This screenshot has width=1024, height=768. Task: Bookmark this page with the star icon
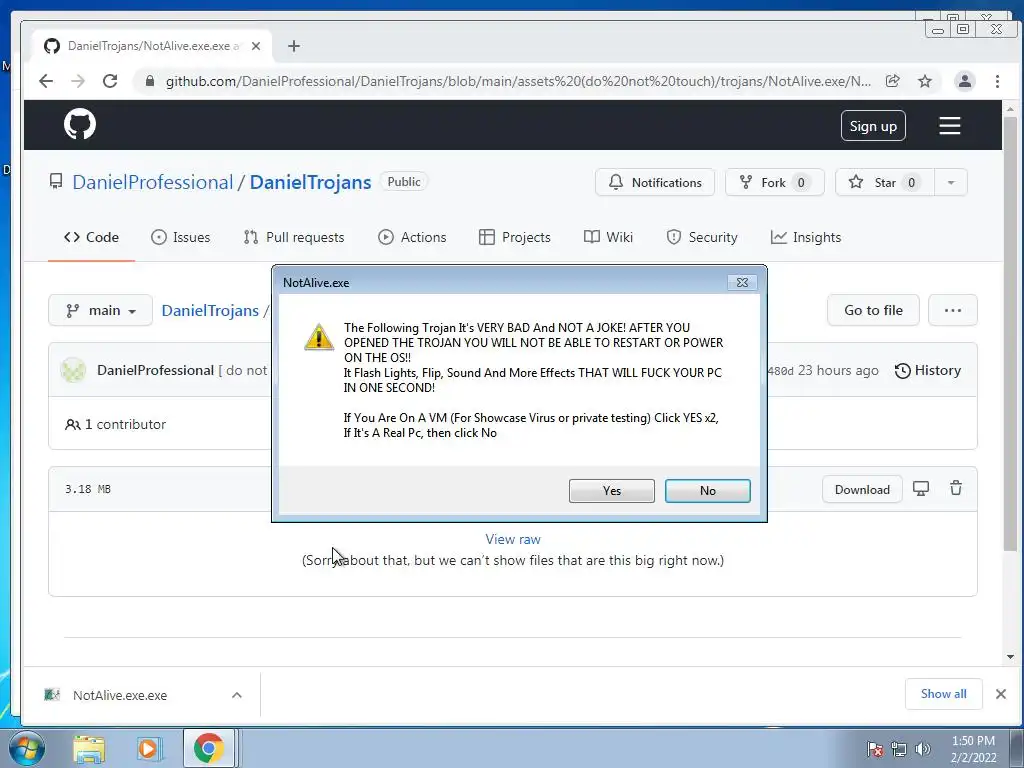[x=925, y=81]
